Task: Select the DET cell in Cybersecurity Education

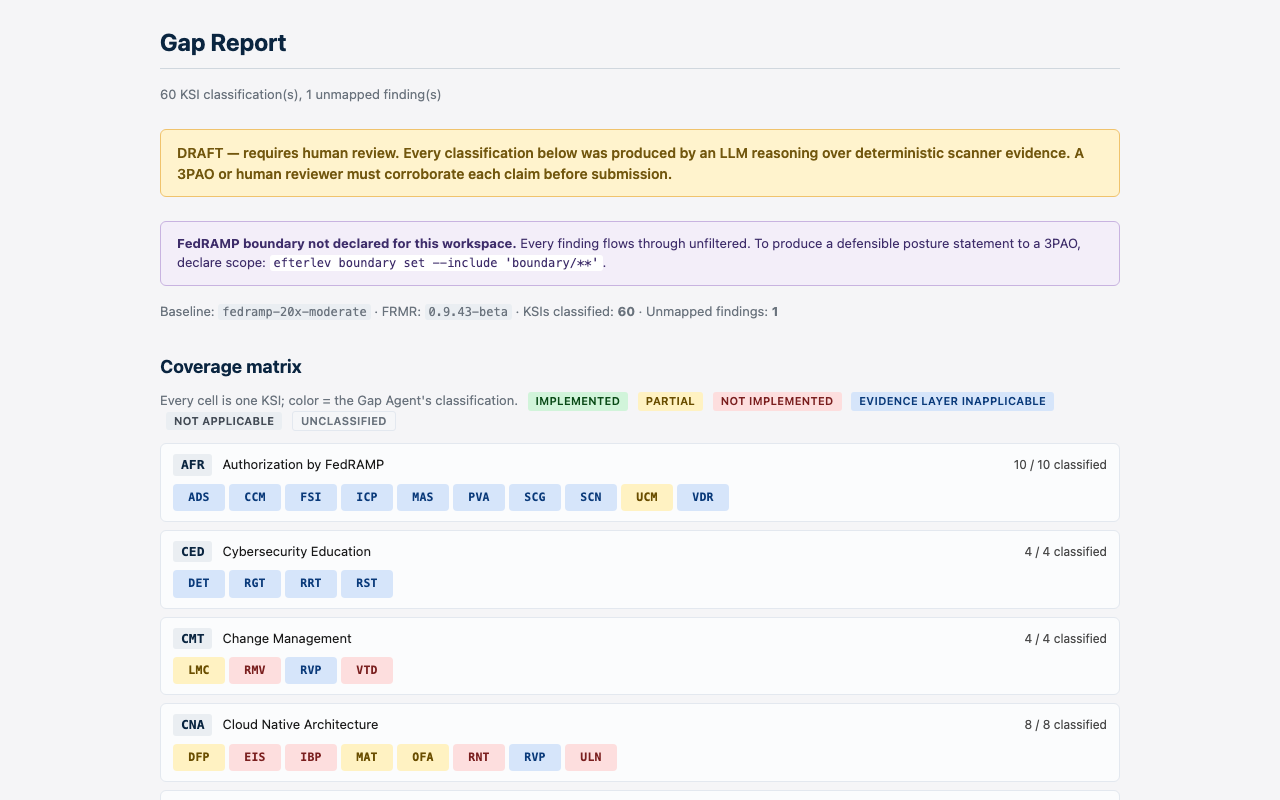Action: [x=199, y=584]
